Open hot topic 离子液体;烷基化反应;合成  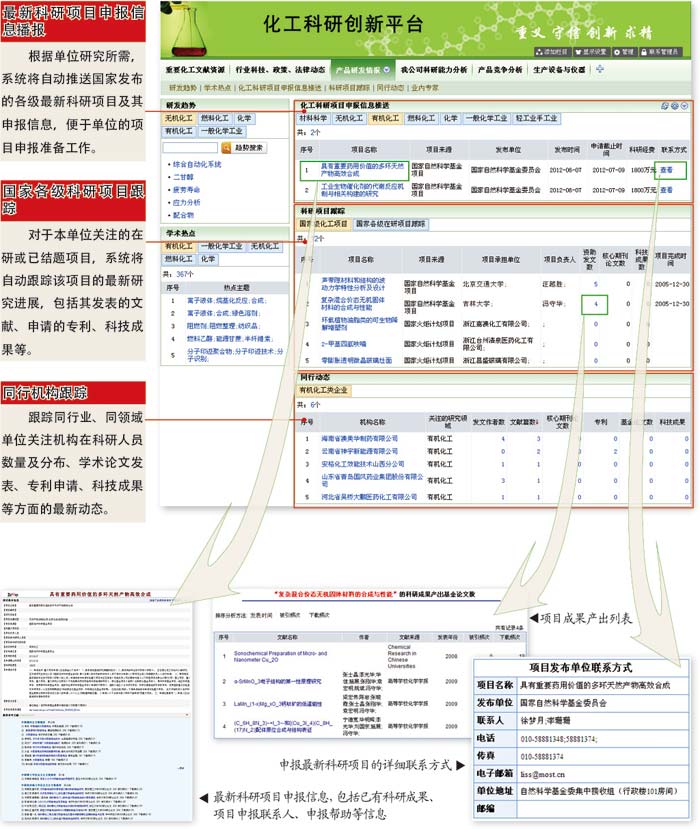click(x=227, y=301)
